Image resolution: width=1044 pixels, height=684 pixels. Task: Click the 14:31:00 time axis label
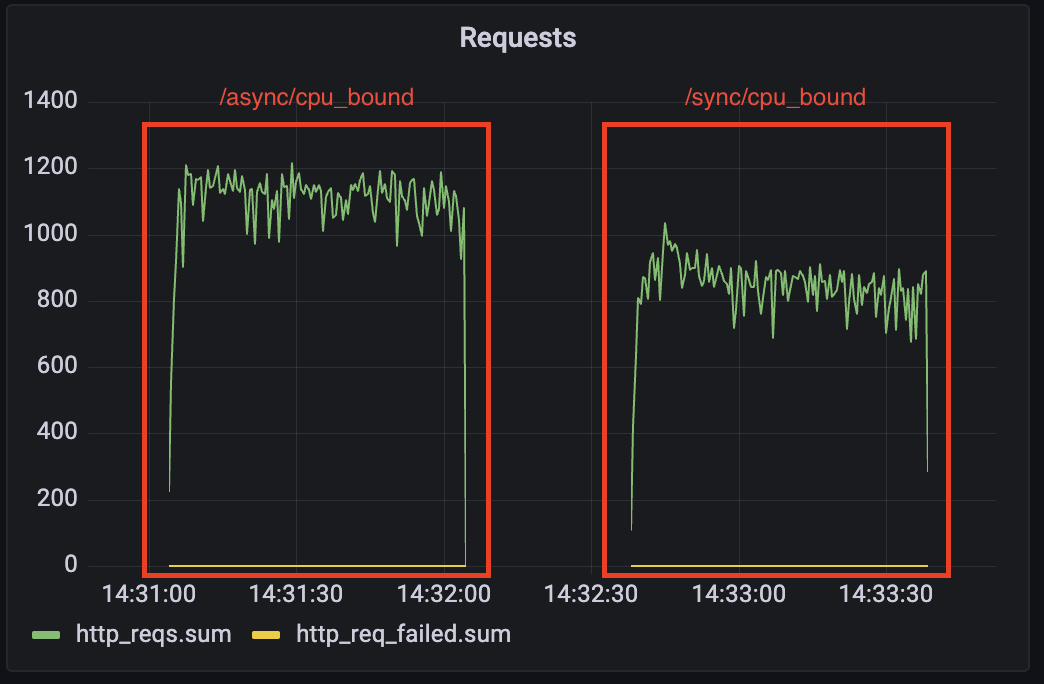tap(148, 594)
